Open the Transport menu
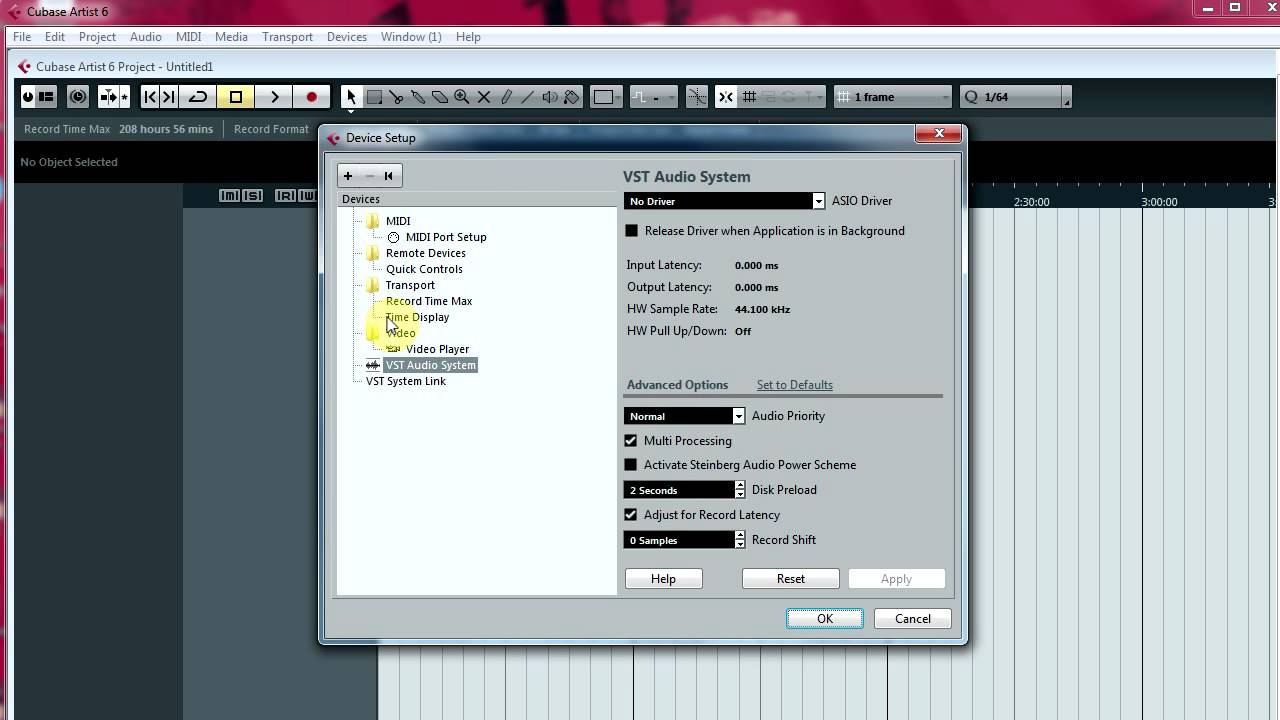 pos(287,37)
